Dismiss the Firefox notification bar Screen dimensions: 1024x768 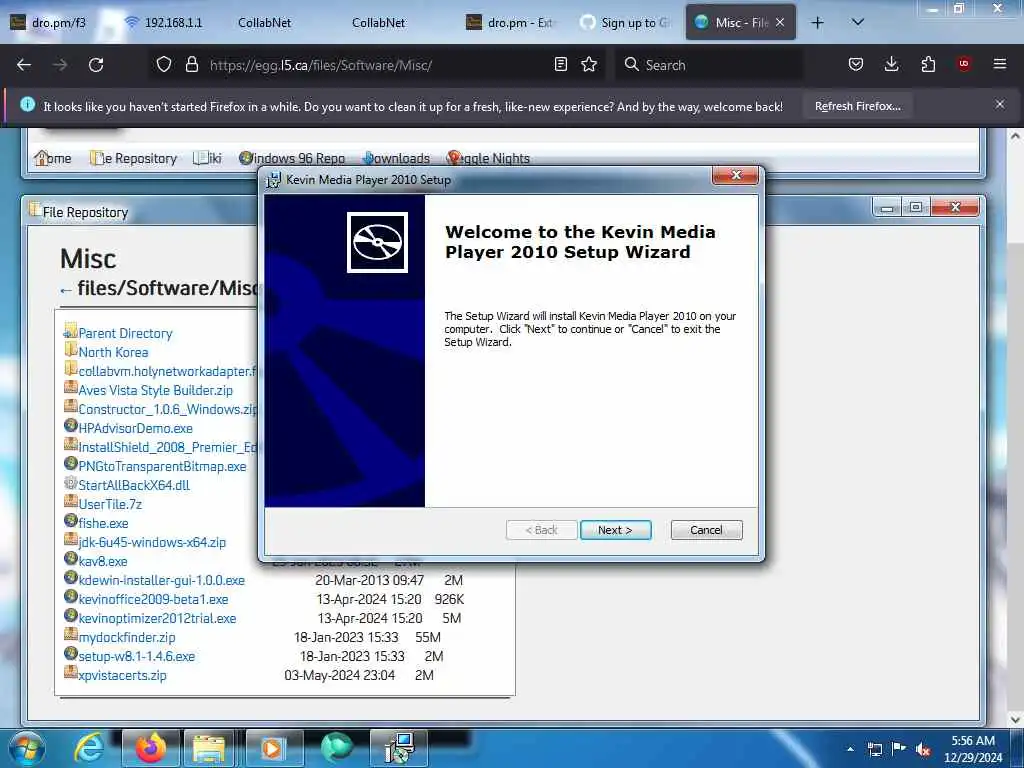pos(999,104)
